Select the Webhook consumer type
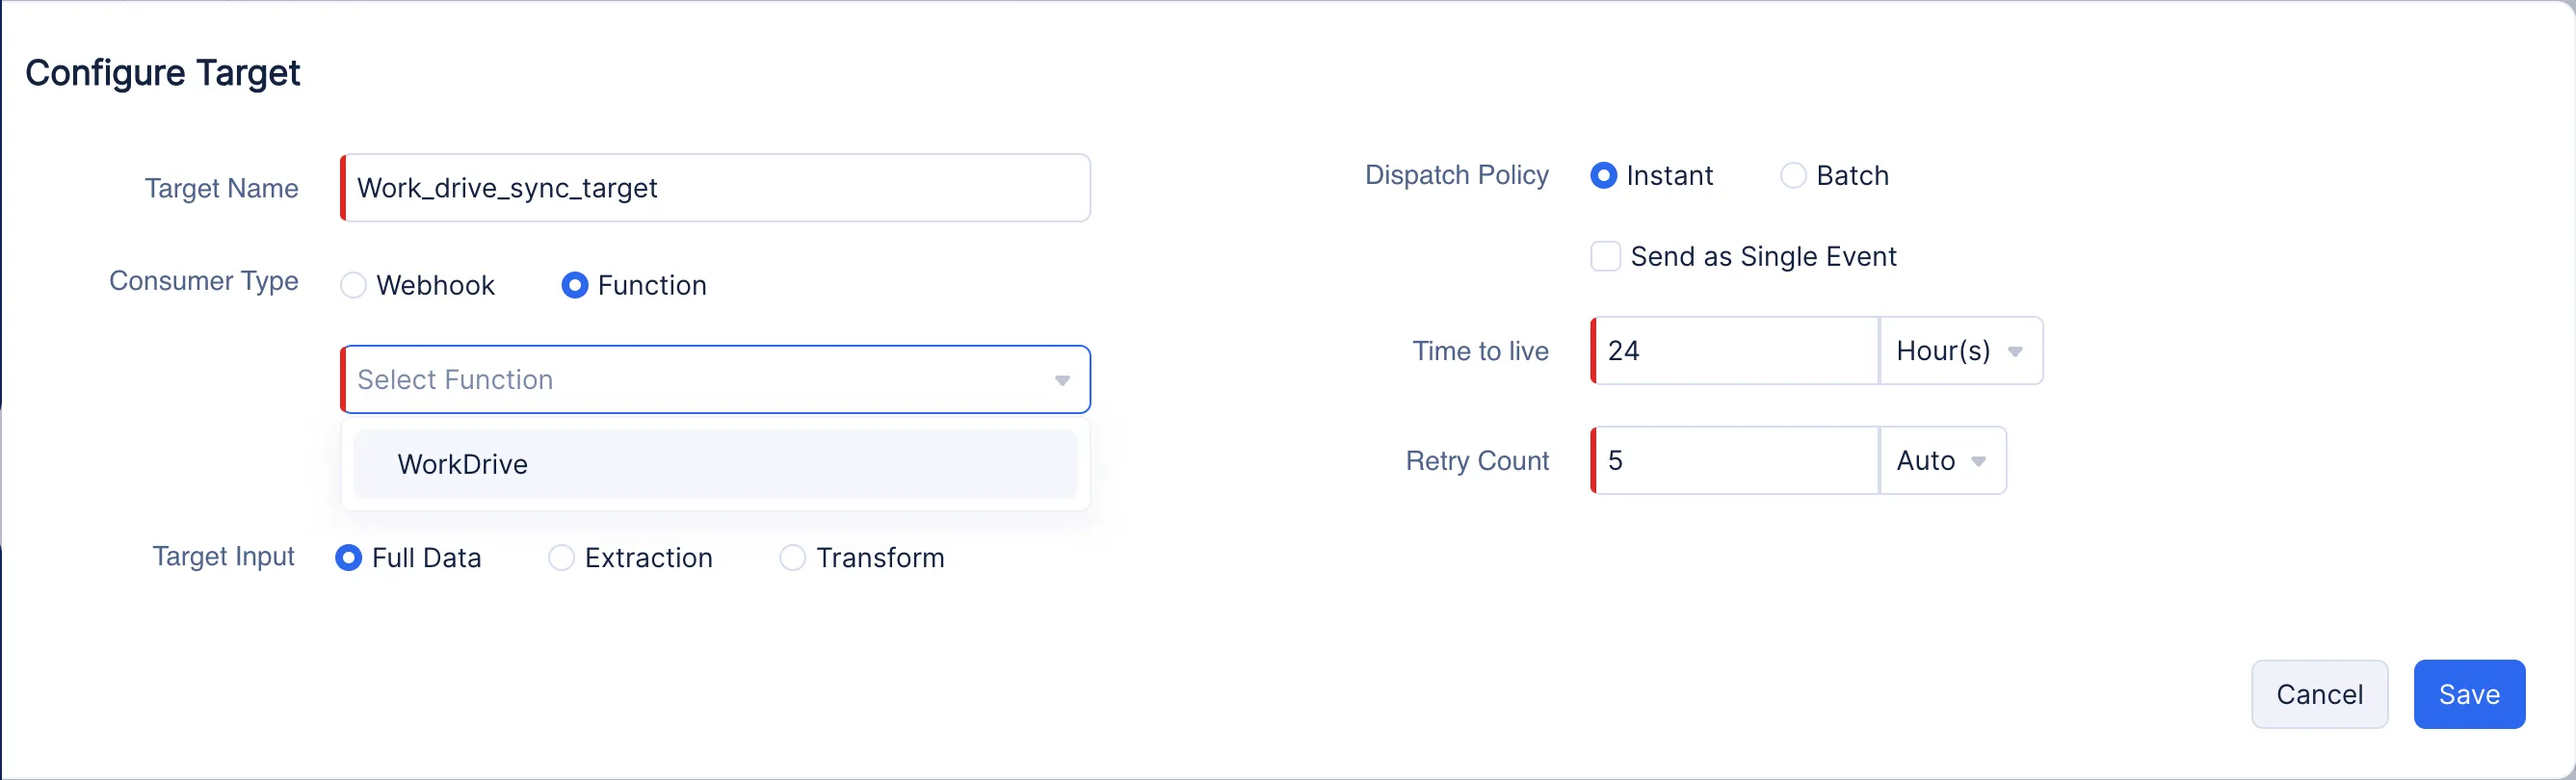Image resolution: width=2576 pixels, height=780 pixels. pos(354,286)
